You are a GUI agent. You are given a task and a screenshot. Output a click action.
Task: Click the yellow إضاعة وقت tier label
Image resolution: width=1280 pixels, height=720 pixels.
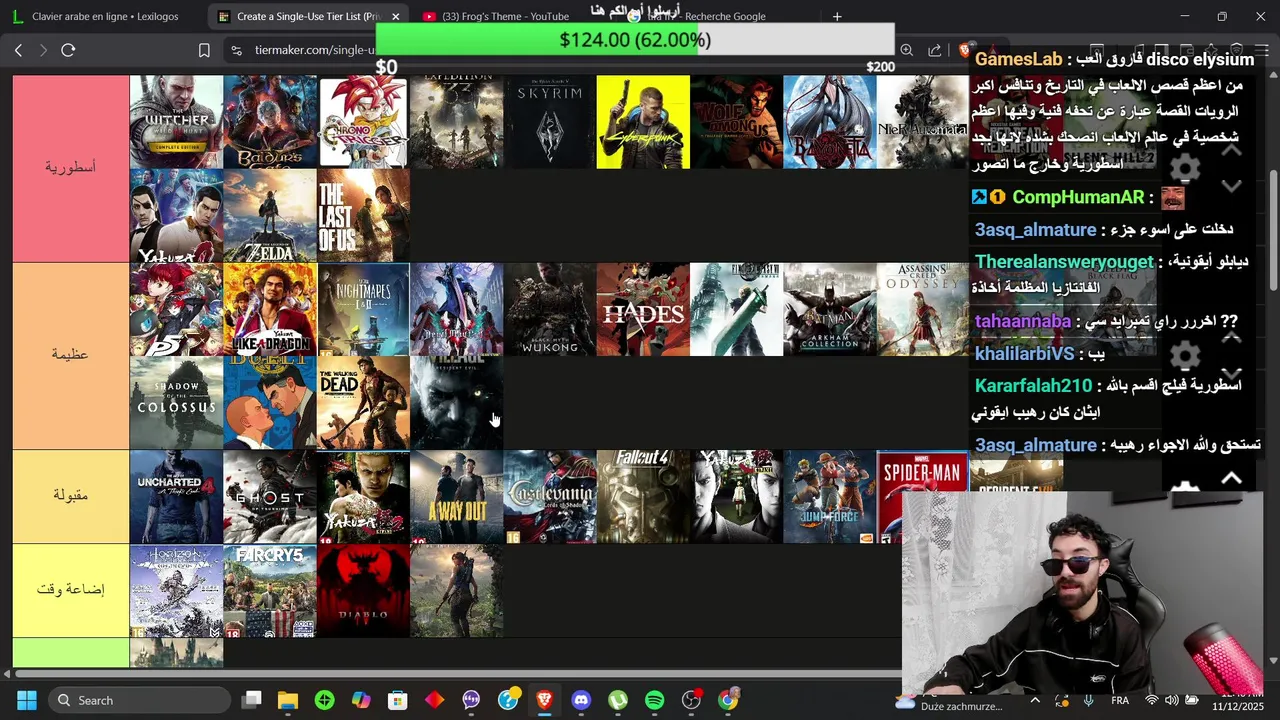coord(71,590)
